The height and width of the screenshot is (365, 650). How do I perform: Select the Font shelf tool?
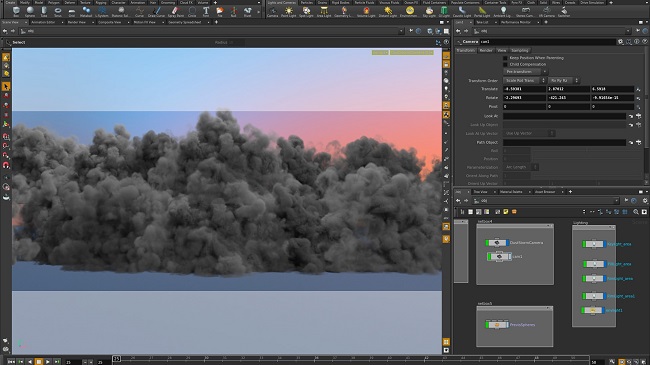click(206, 12)
